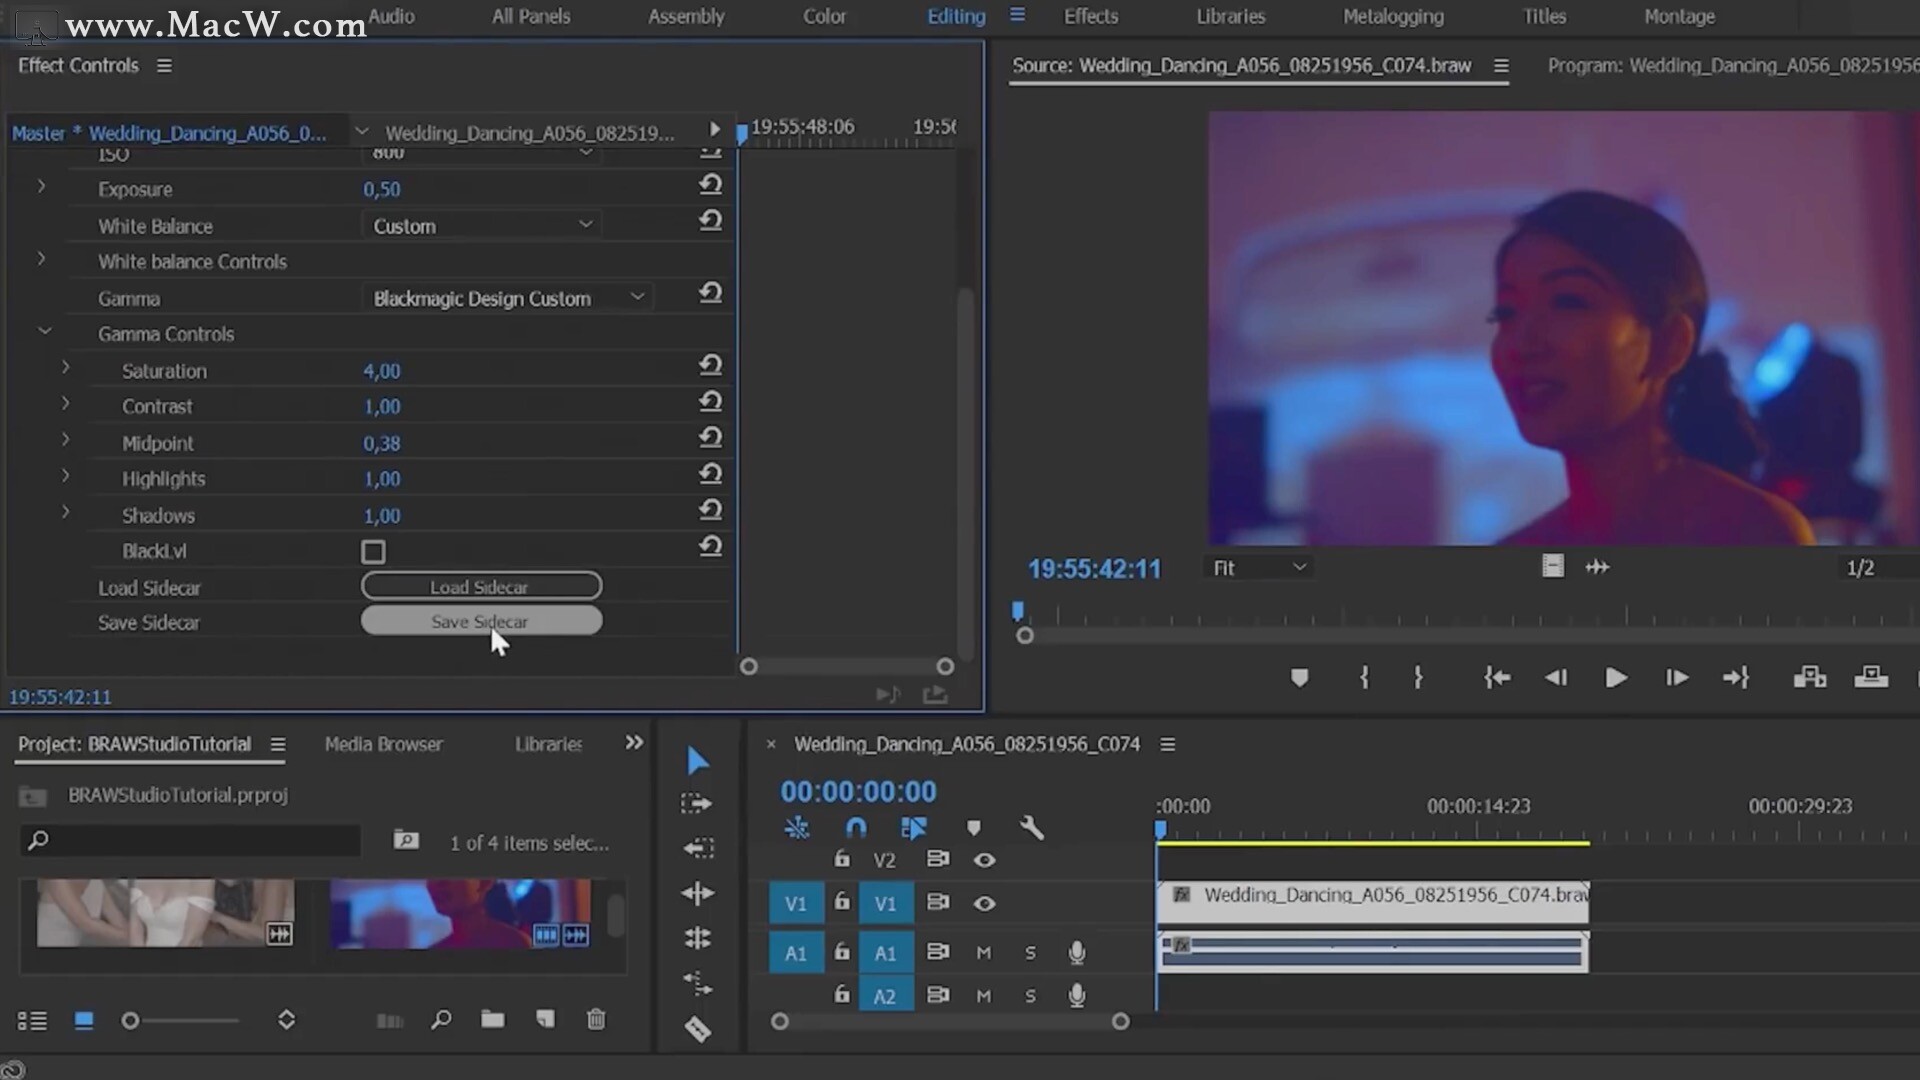Click Add Marker in Source monitor

click(x=1299, y=678)
